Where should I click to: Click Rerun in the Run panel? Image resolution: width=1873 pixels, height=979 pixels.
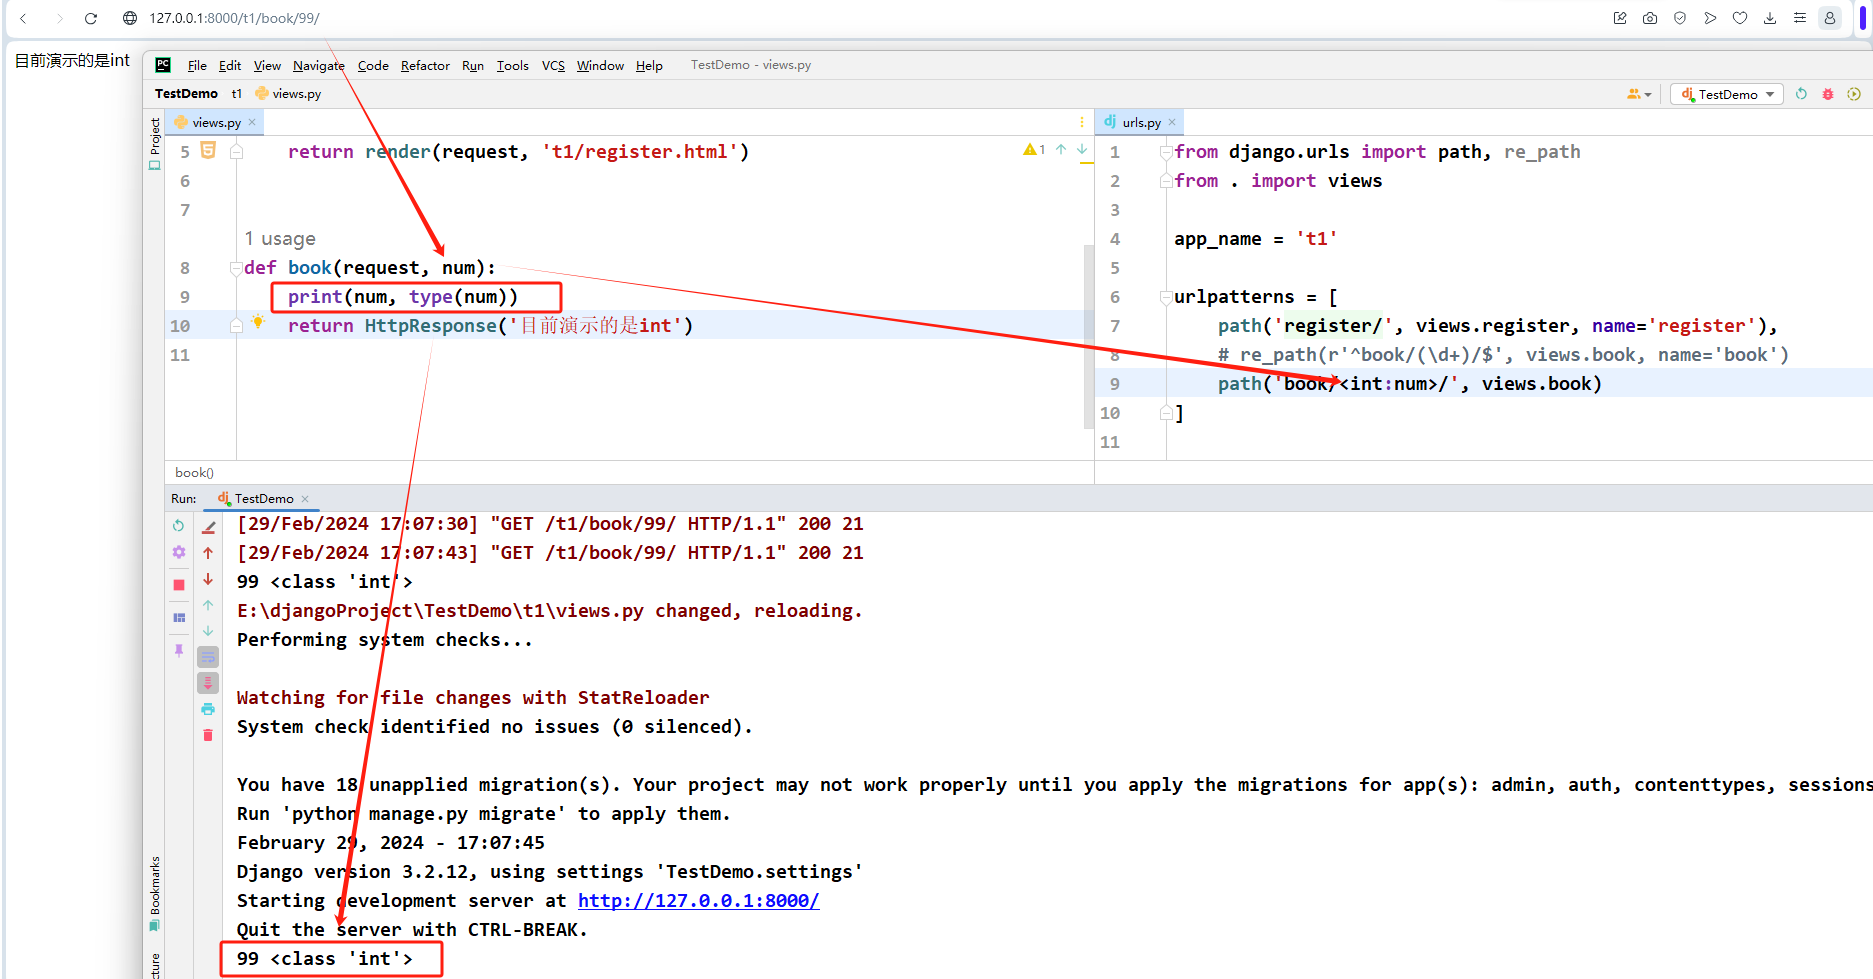click(178, 526)
